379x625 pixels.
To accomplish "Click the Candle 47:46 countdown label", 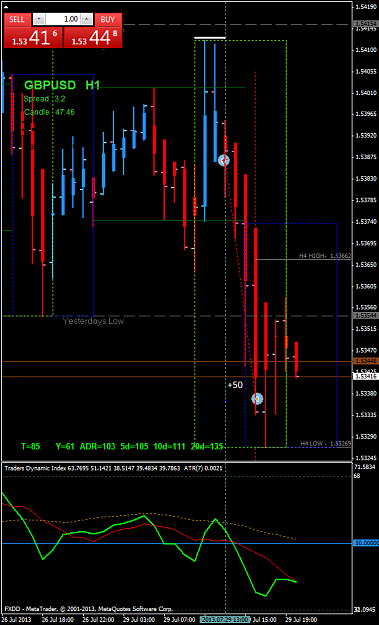I will pyautogui.click(x=49, y=112).
